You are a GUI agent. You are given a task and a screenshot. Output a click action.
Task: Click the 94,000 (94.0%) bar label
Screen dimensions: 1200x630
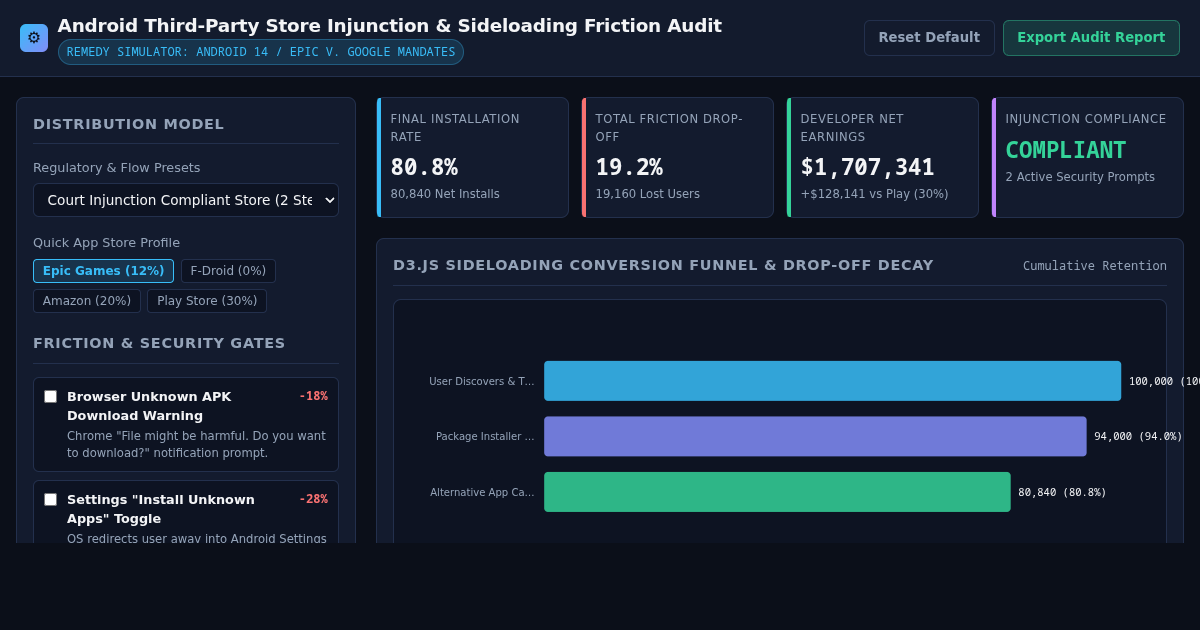(x=1138, y=437)
